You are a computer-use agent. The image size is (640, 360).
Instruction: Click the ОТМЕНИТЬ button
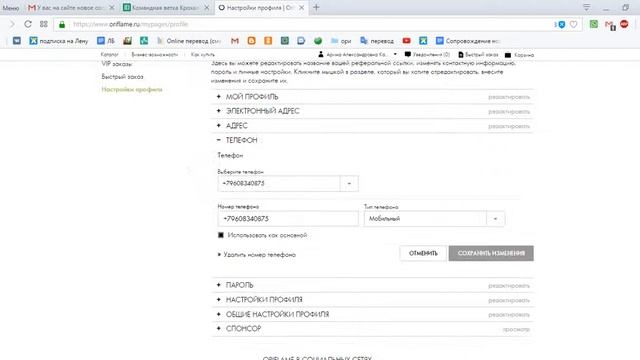point(423,253)
